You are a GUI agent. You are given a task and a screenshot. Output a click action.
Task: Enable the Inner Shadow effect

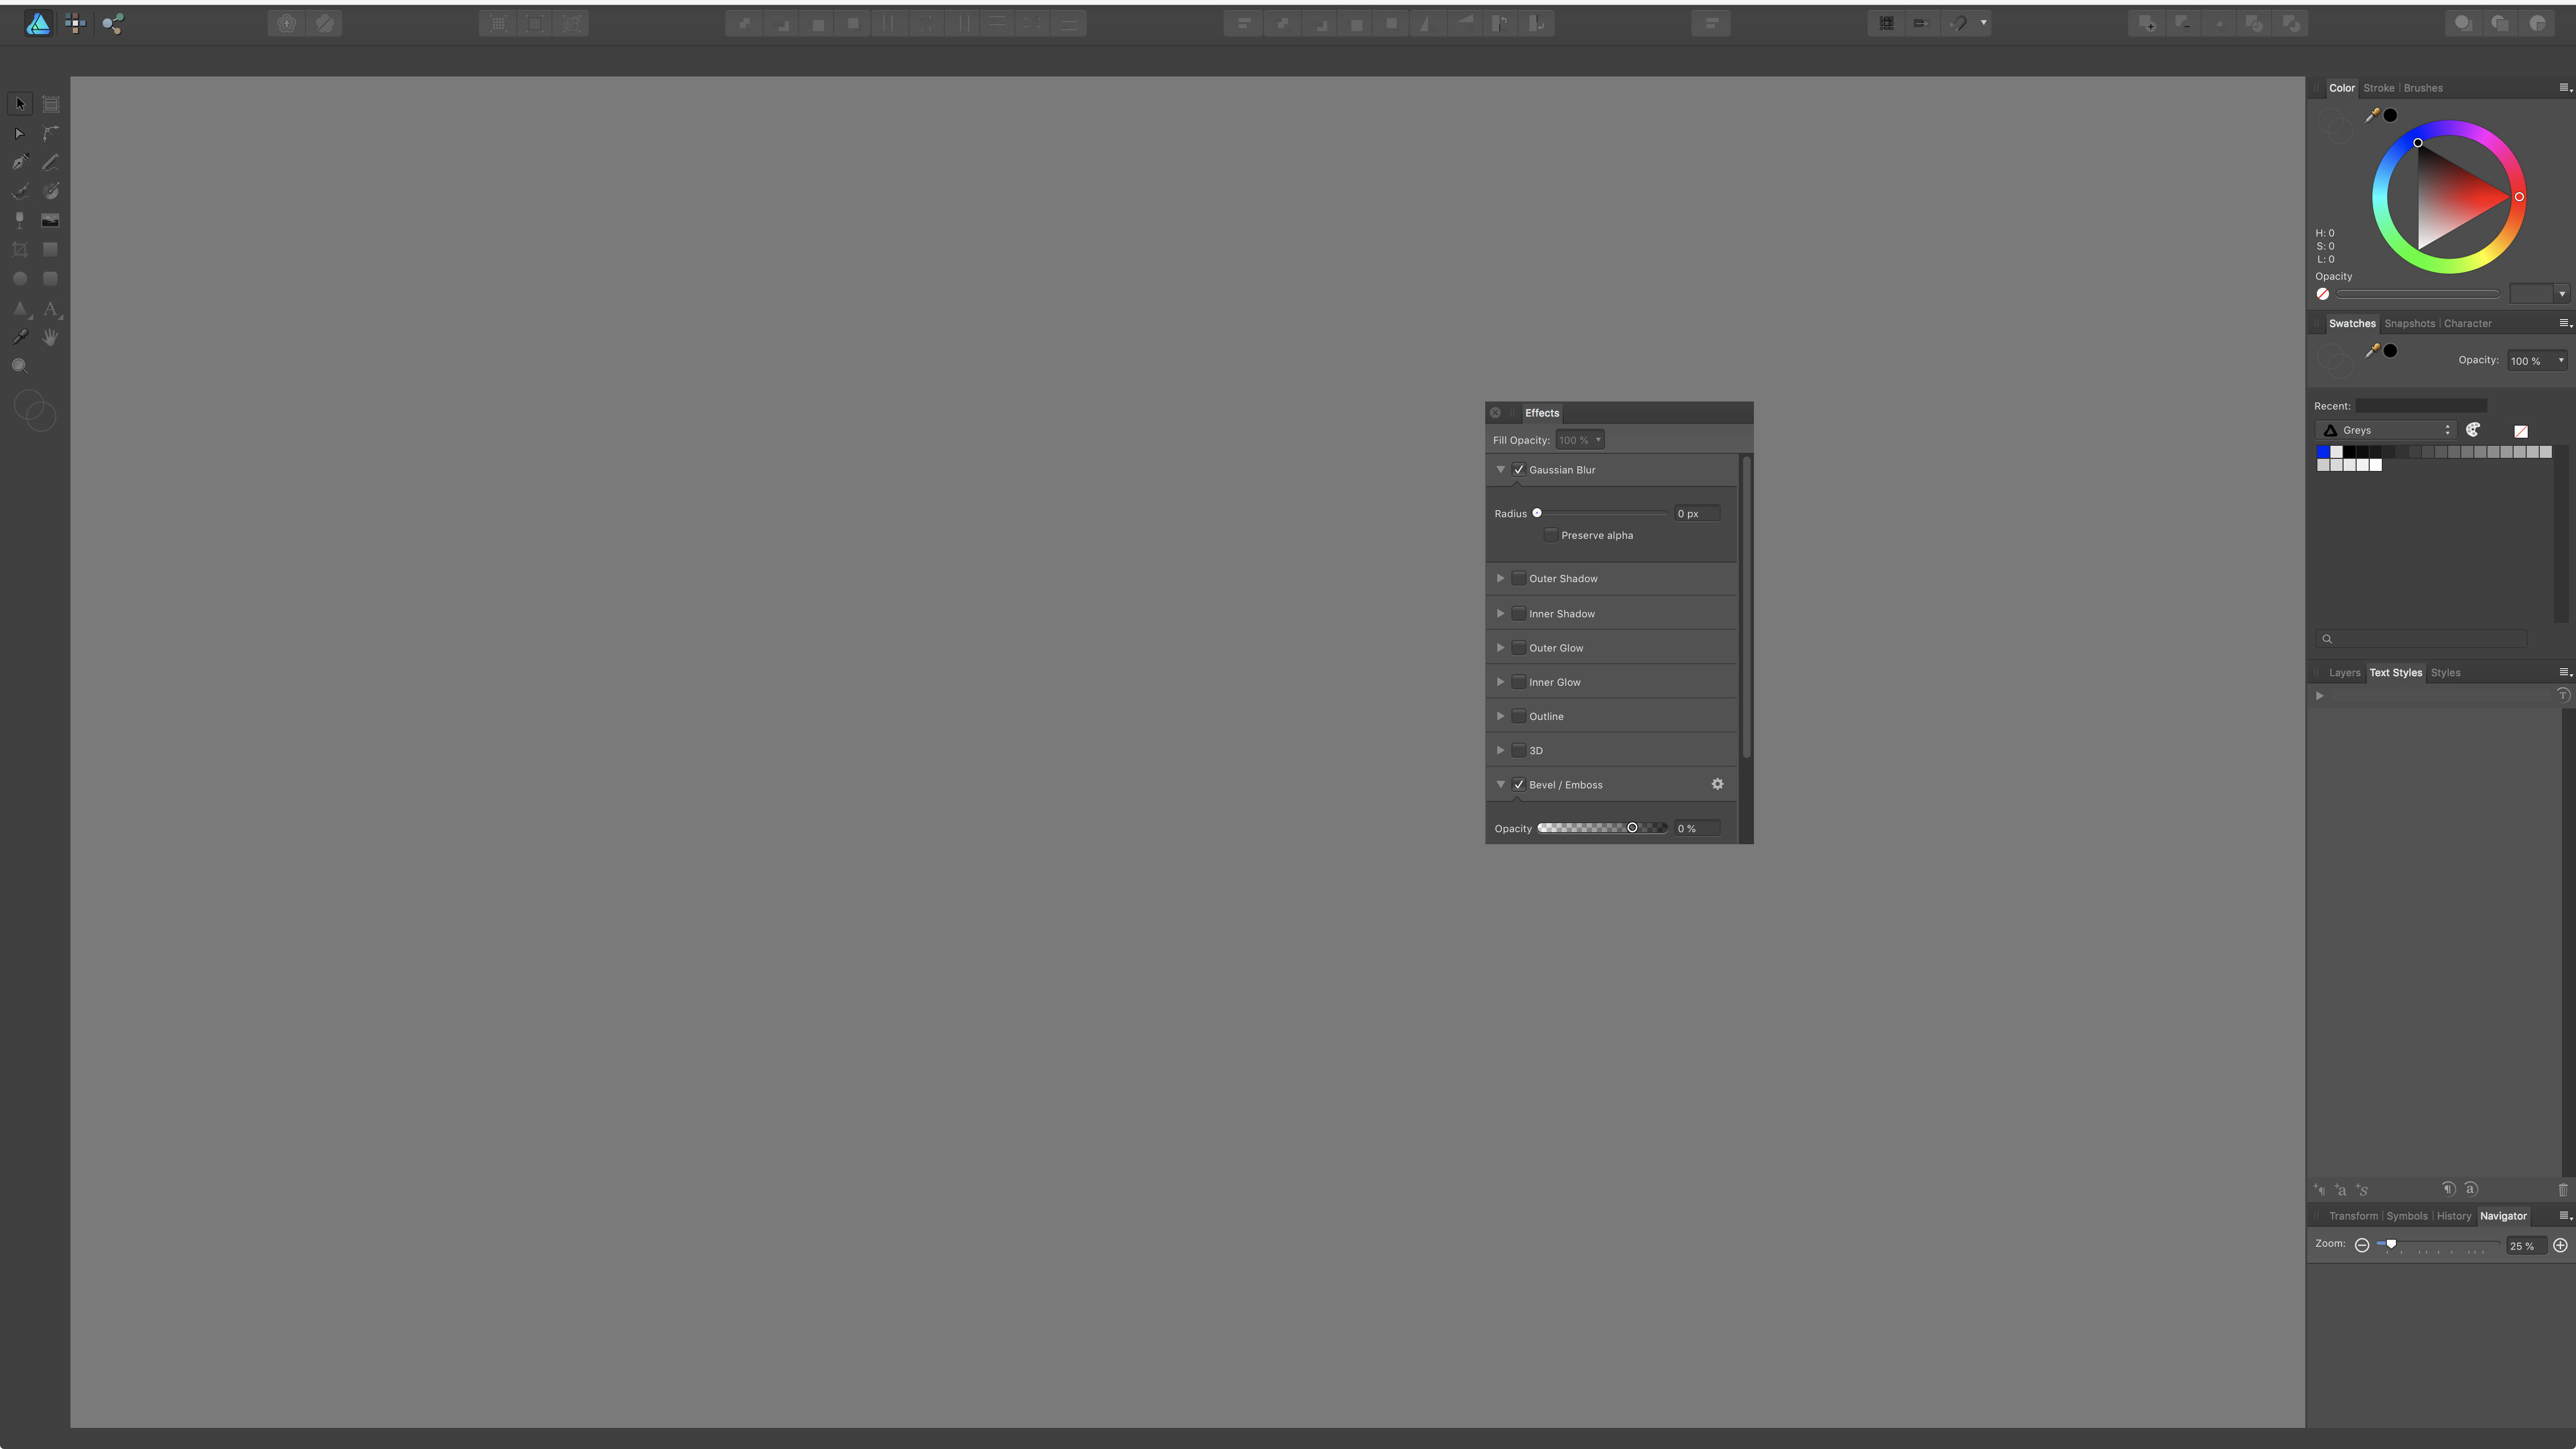pyautogui.click(x=1519, y=613)
